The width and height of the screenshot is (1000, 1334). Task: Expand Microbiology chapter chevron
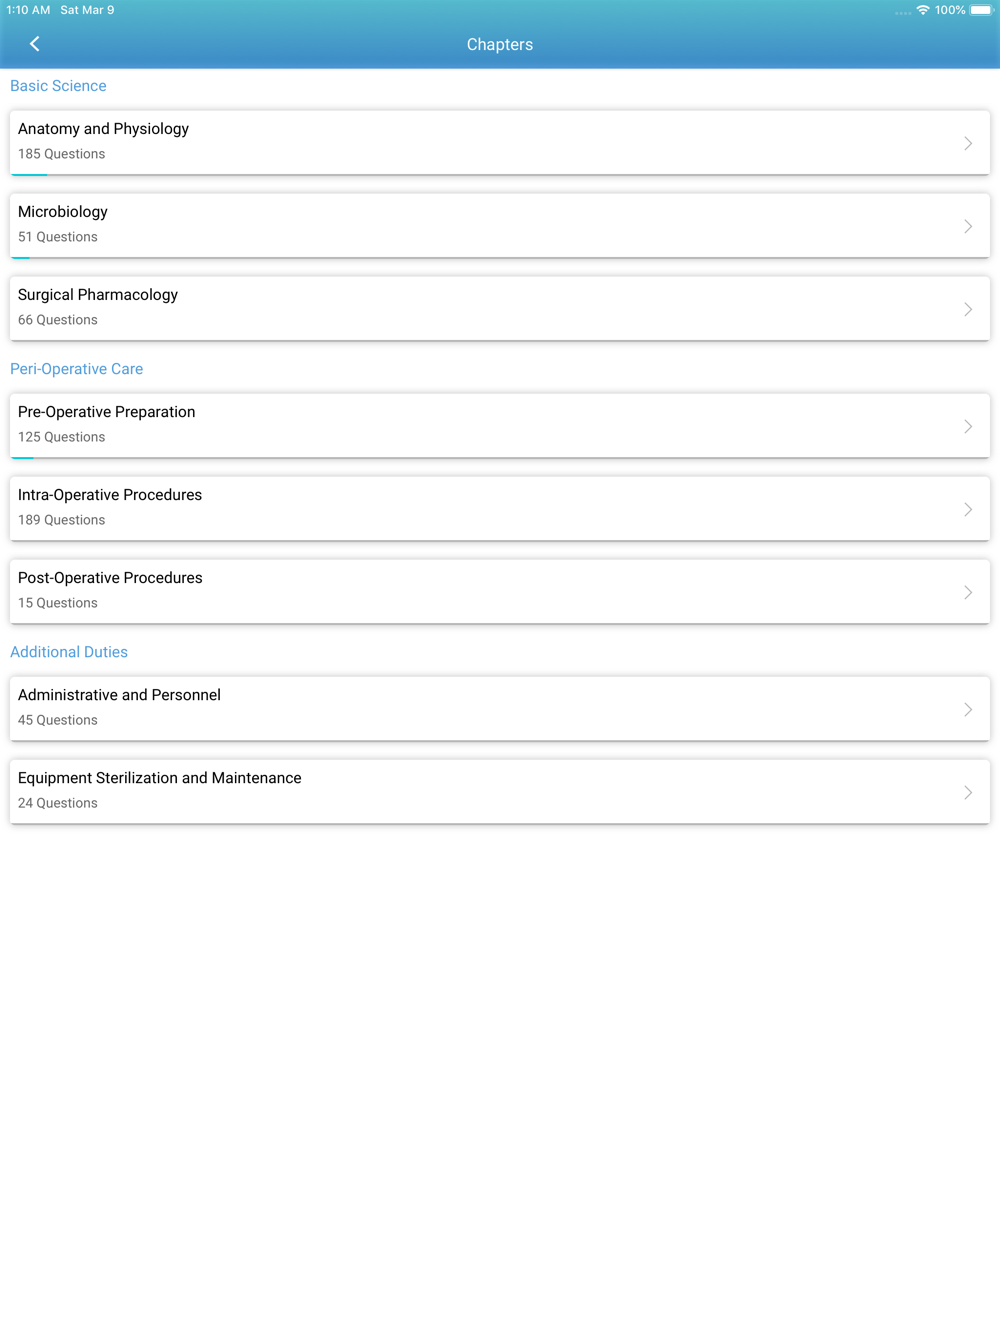pos(968,226)
